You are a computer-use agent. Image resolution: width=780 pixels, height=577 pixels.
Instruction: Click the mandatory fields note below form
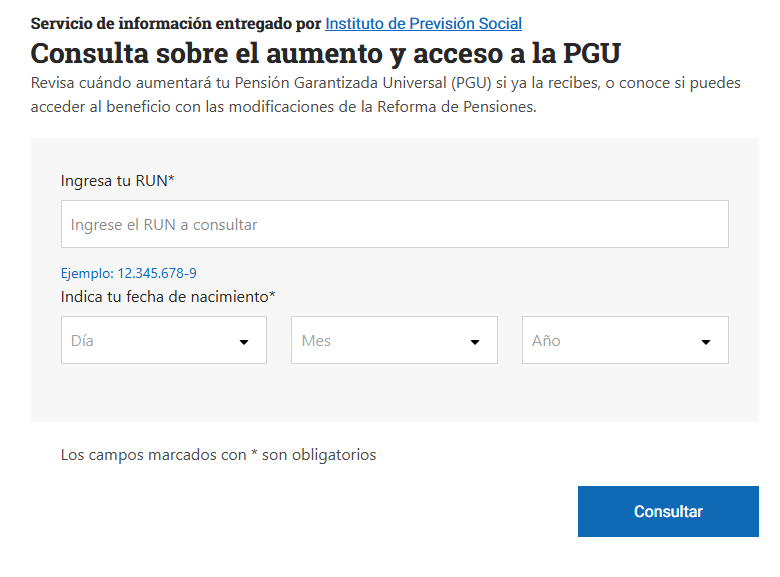click(218, 455)
